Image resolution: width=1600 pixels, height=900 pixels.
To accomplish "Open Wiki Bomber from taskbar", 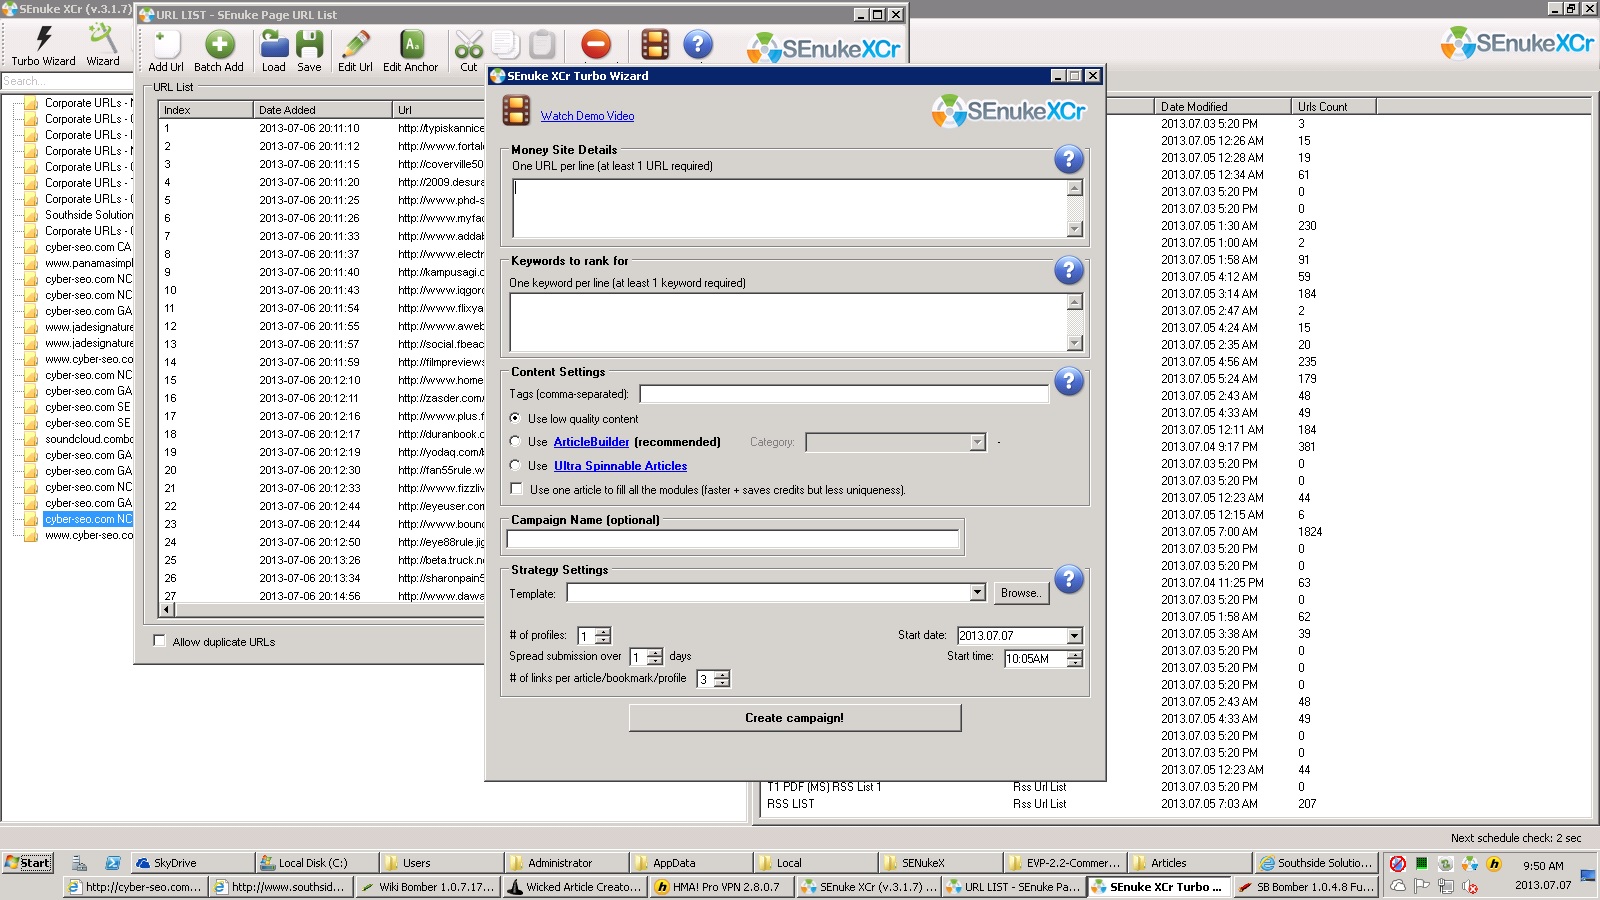I will click(428, 887).
